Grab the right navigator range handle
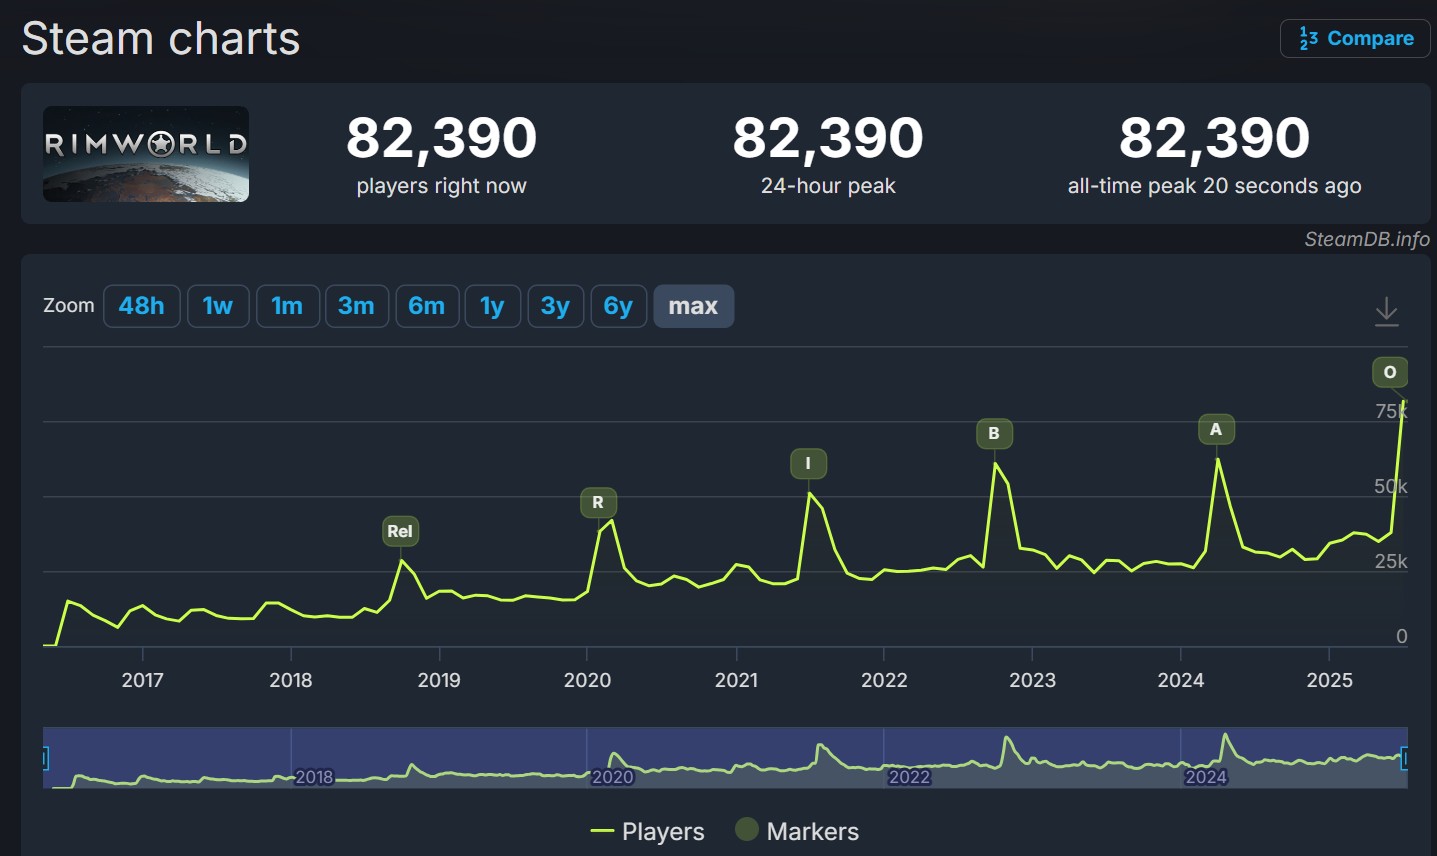This screenshot has height=856, width=1437. click(x=1405, y=758)
